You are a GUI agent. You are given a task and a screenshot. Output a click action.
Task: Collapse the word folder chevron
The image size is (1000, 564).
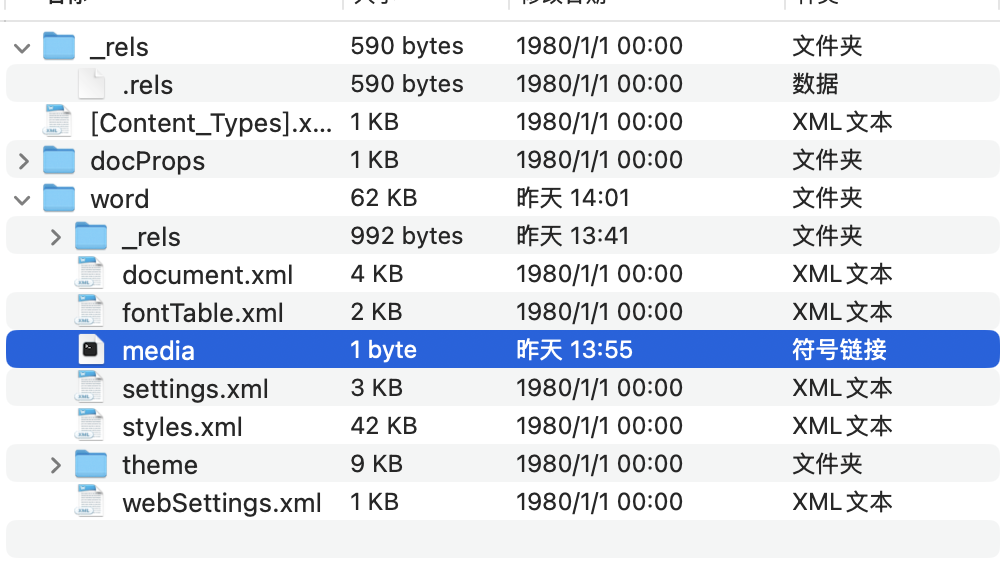(x=22, y=200)
